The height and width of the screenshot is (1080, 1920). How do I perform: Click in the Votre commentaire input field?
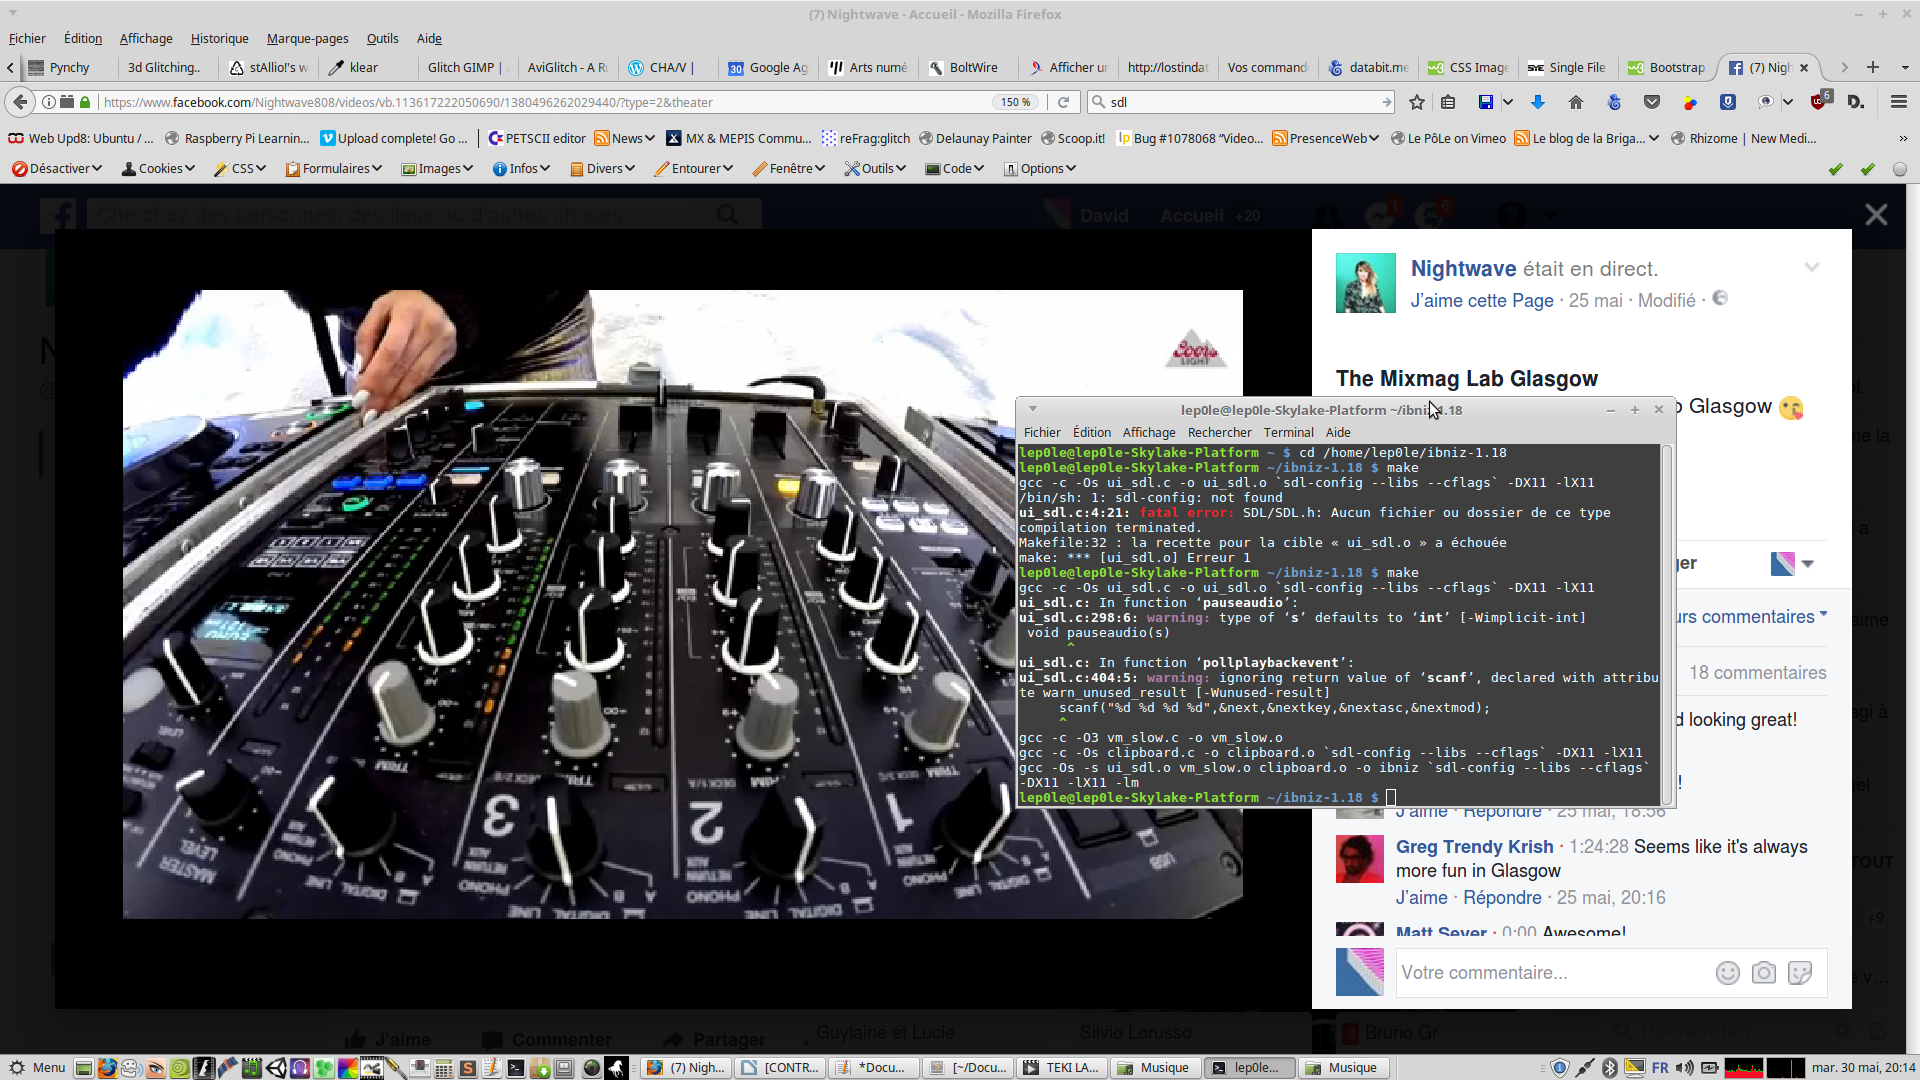[1550, 973]
